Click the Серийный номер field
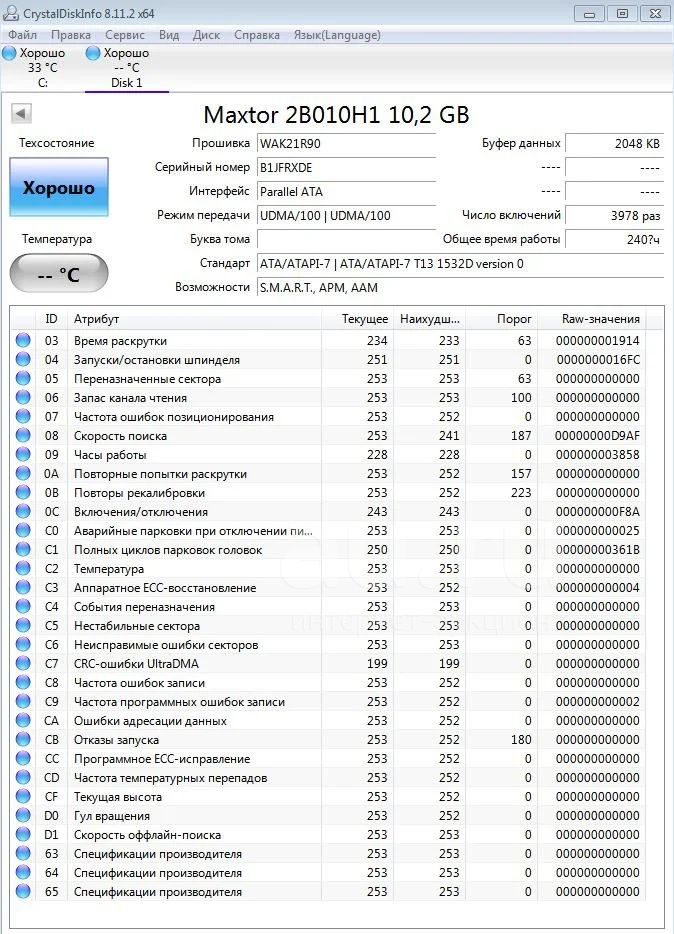The height and width of the screenshot is (934, 674). [x=347, y=168]
